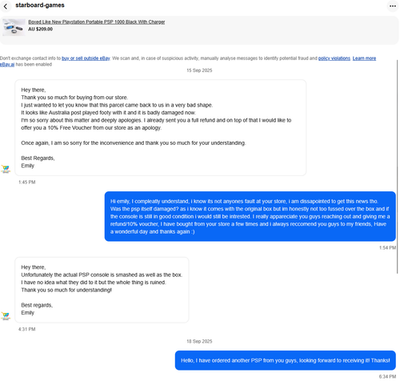
Task: Click the AU $209.00 price text
Action: click(x=40, y=29)
